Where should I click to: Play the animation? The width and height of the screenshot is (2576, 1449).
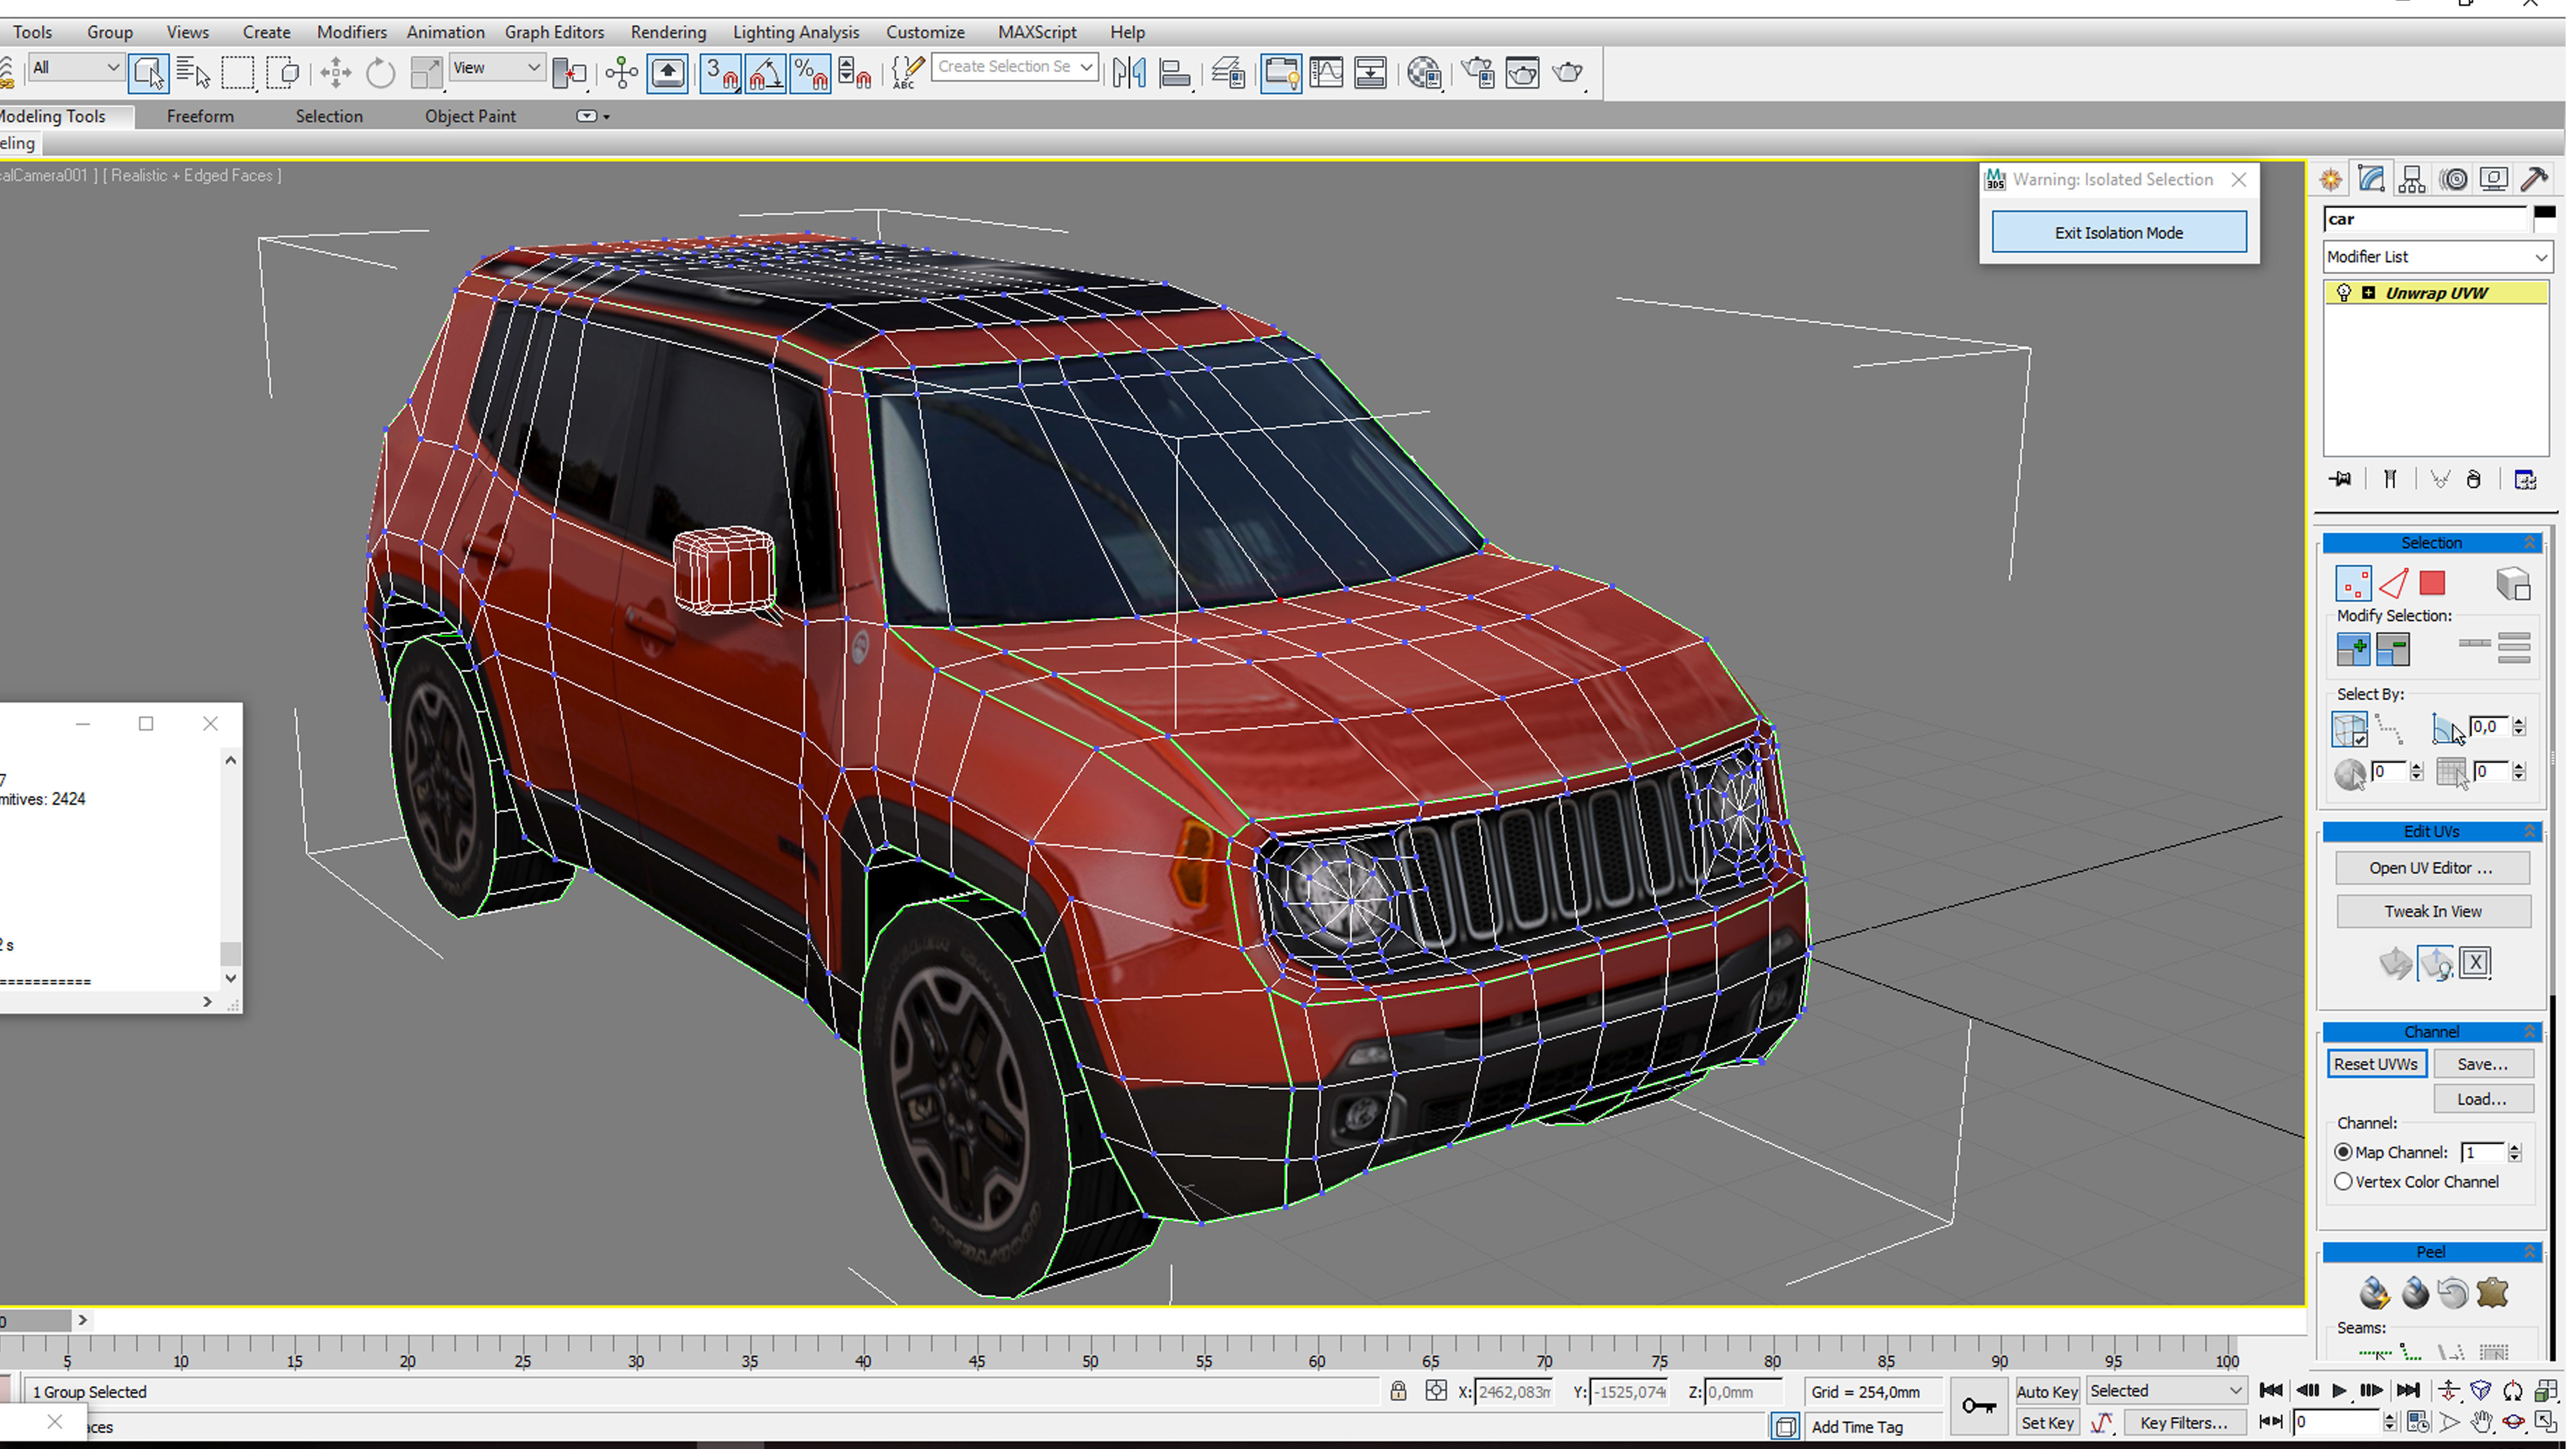2339,1391
